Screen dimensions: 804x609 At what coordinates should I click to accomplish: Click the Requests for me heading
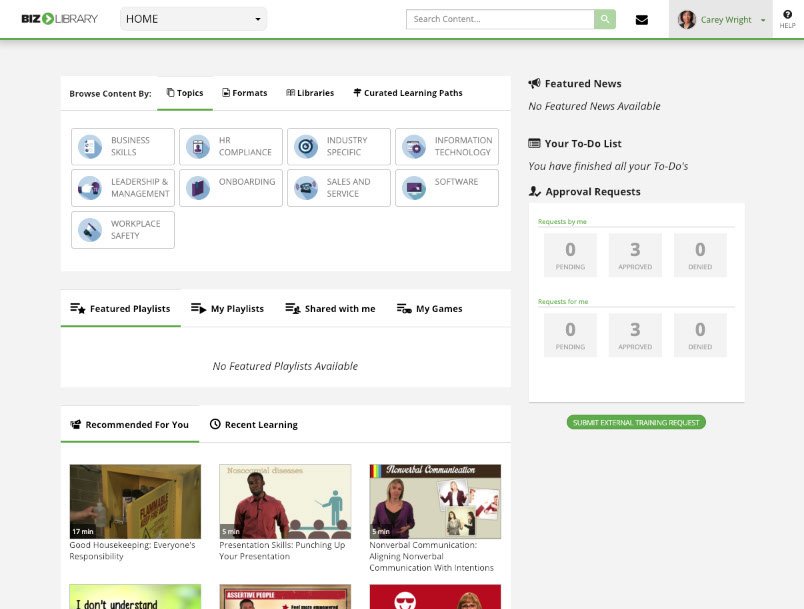coord(563,301)
